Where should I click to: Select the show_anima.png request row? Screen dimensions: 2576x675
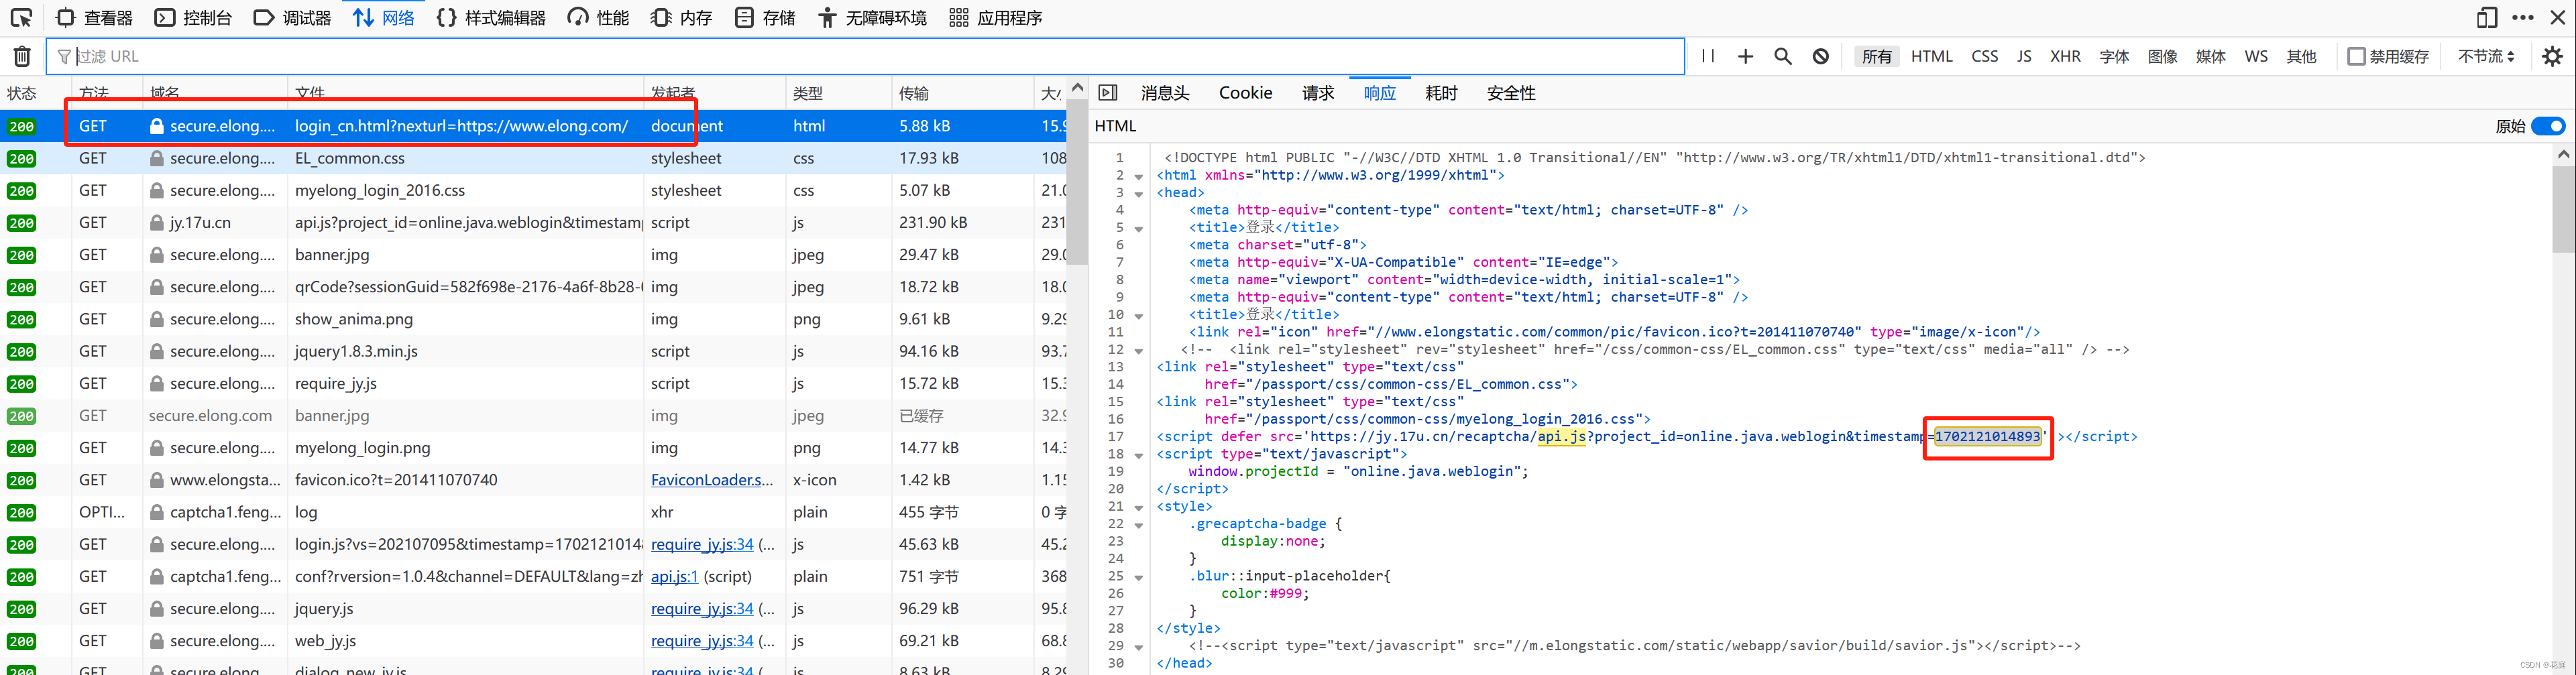click(533, 319)
